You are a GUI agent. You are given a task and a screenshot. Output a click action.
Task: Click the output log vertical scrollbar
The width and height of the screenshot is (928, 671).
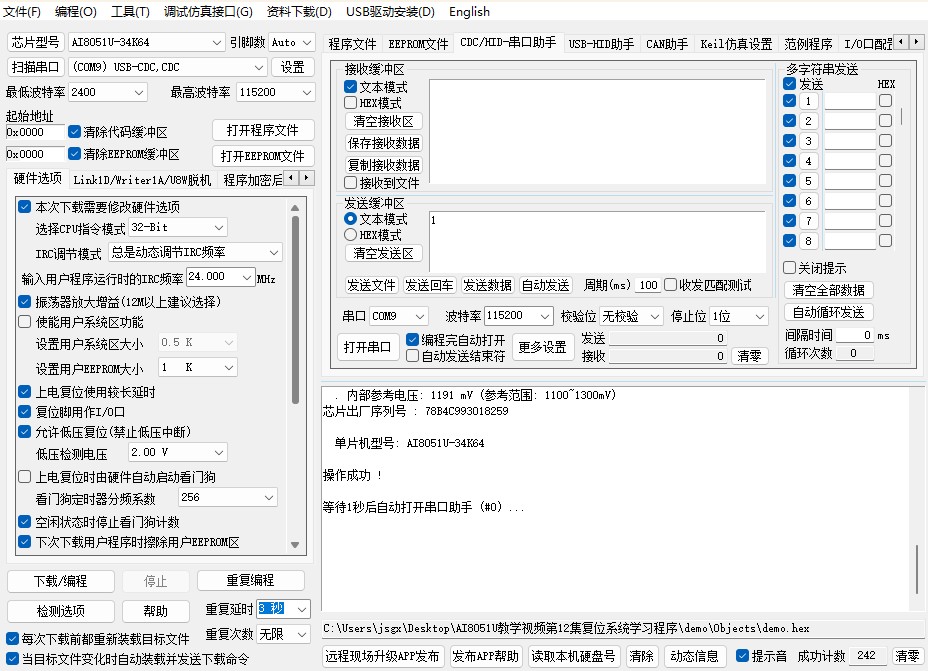pos(917,570)
